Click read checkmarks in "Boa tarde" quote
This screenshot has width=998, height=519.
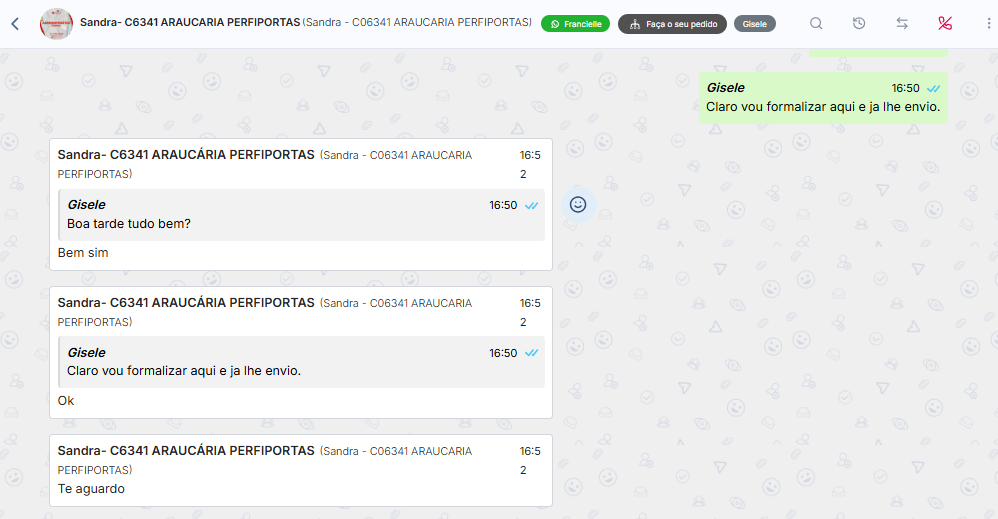pos(532,205)
